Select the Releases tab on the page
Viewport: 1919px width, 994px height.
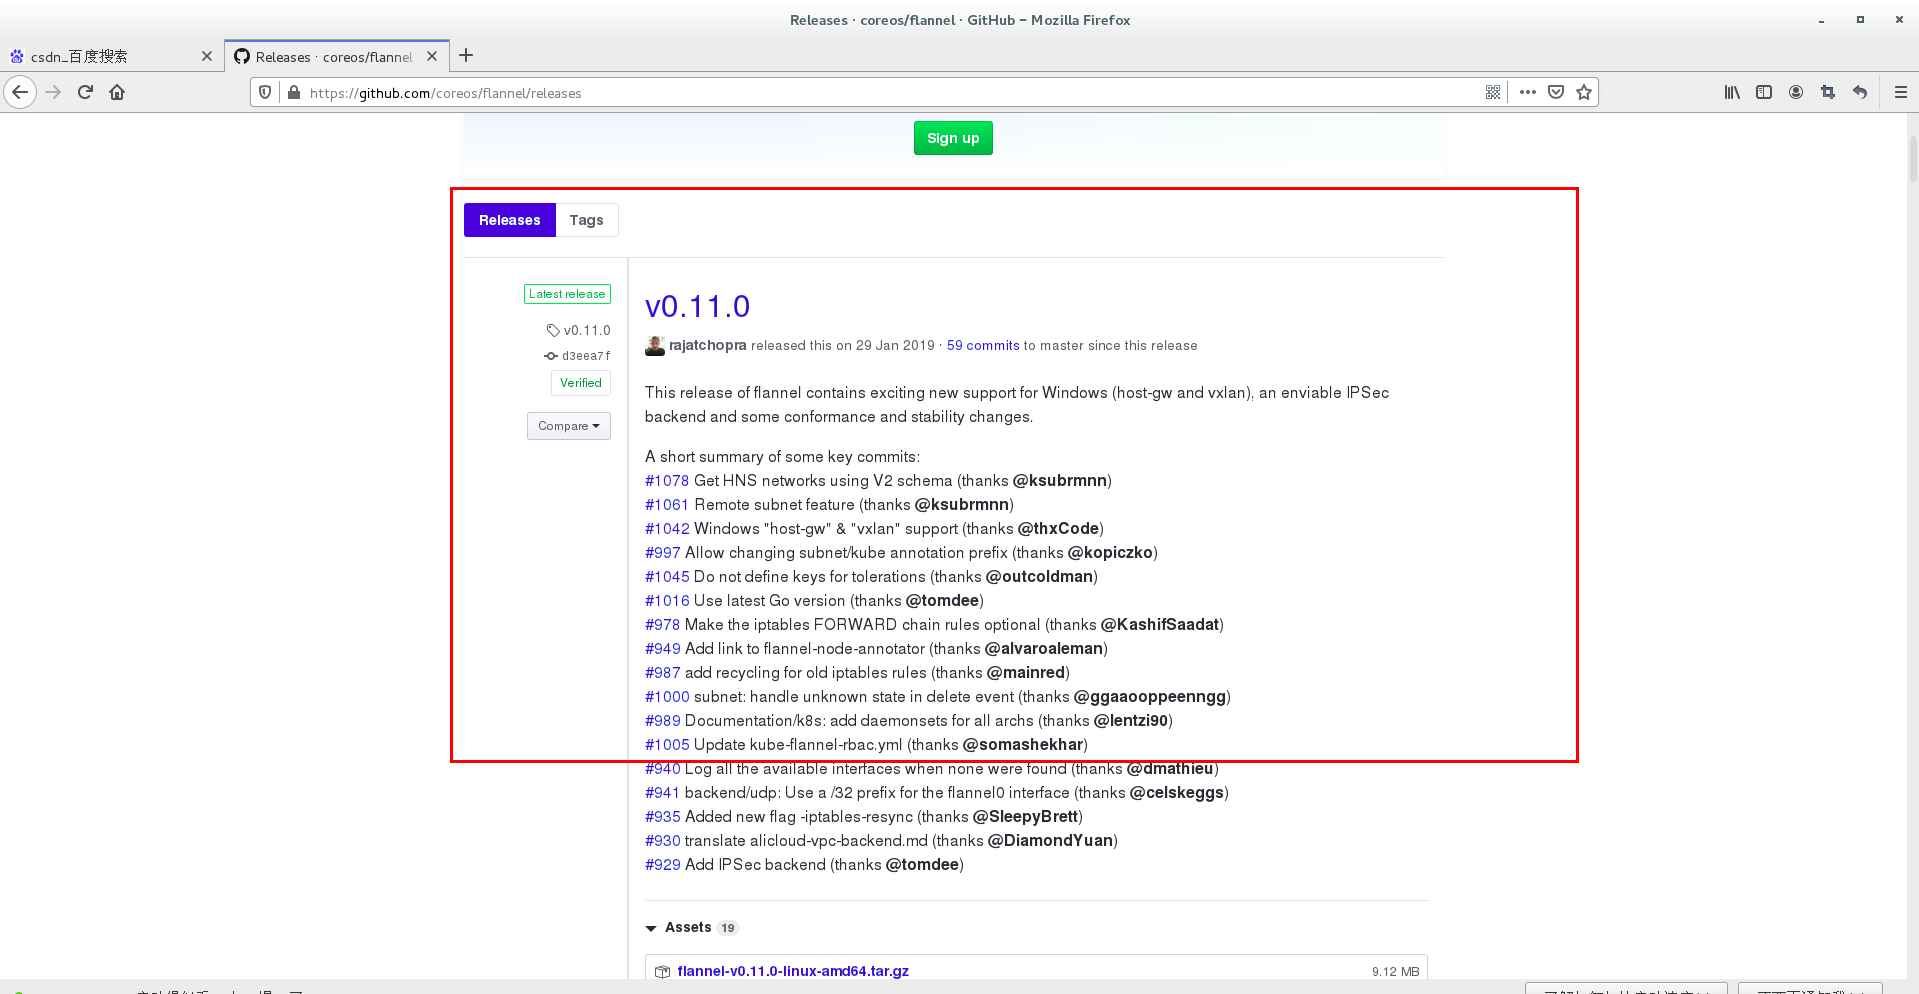click(x=509, y=220)
